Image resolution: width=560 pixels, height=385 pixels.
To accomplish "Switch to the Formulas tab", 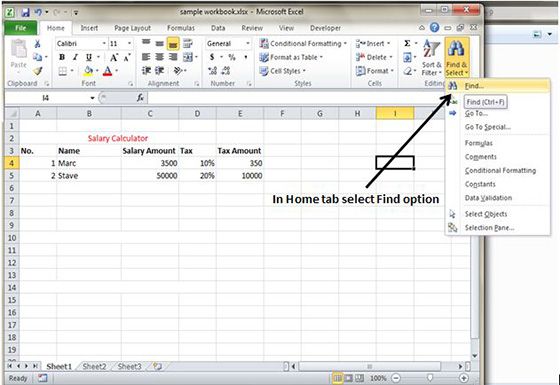I will tap(181, 28).
